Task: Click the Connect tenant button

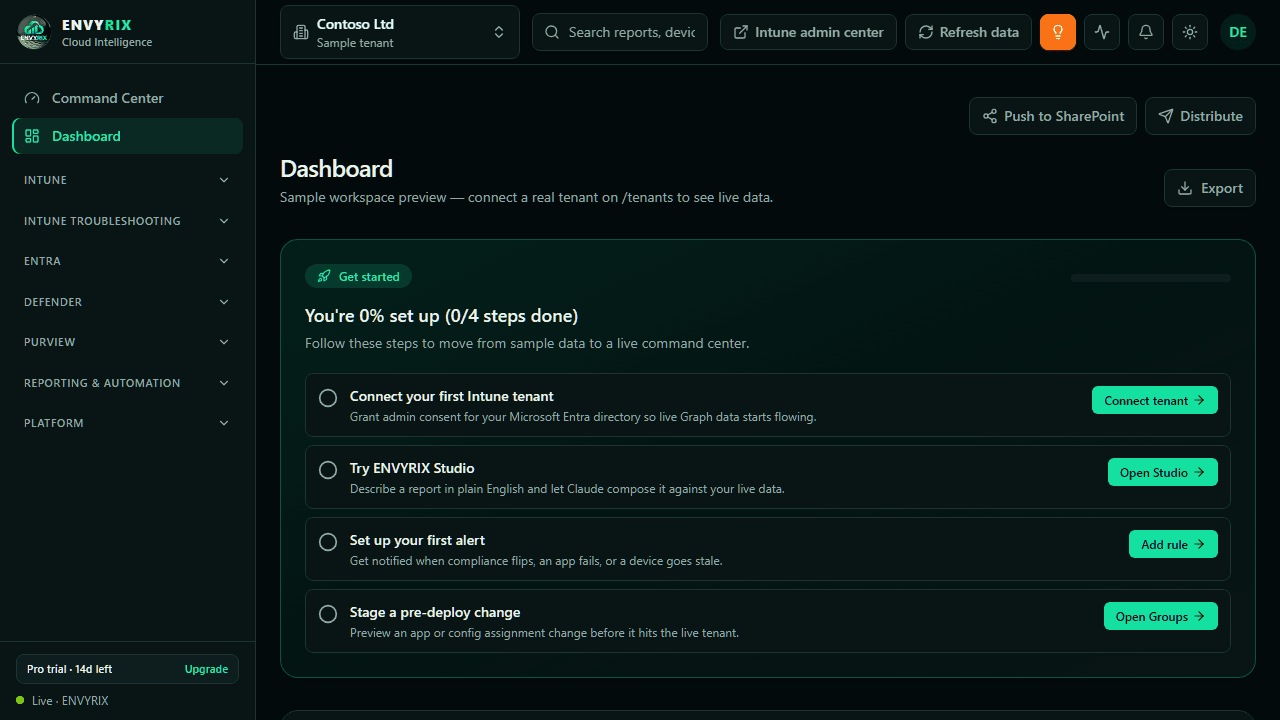Action: tap(1155, 400)
